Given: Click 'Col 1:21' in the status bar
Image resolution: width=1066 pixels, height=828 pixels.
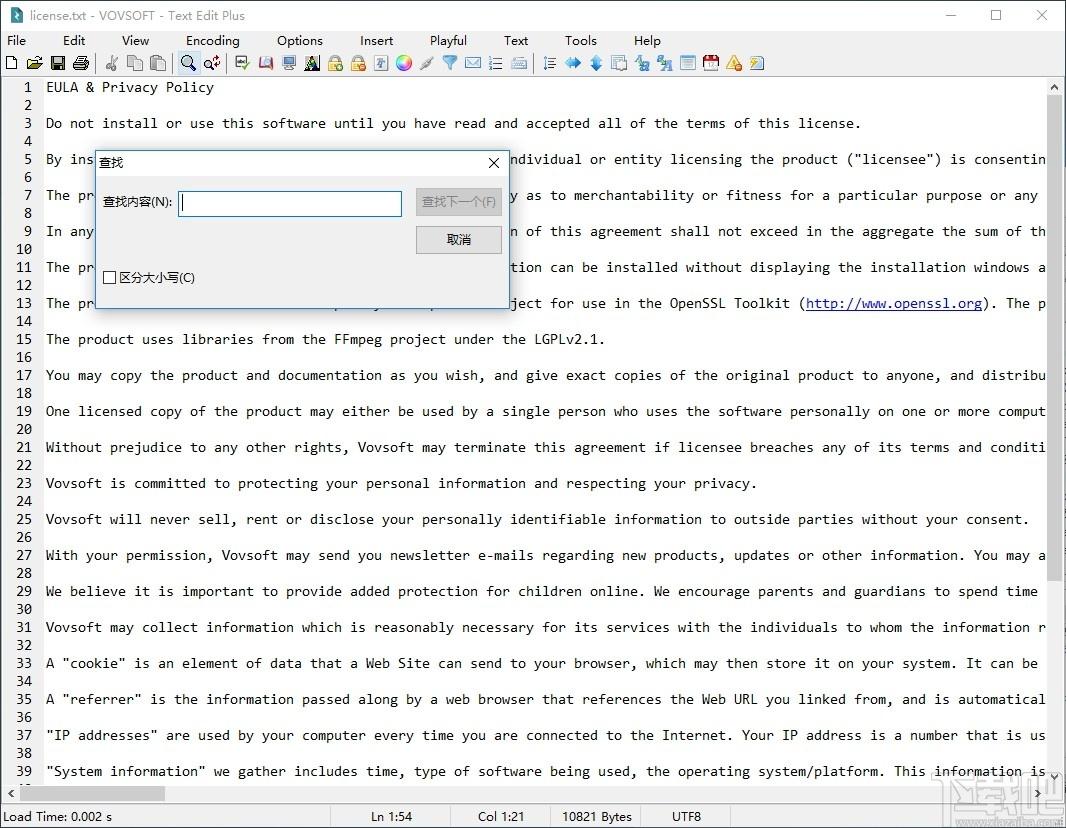Looking at the screenshot, I should click(x=501, y=816).
